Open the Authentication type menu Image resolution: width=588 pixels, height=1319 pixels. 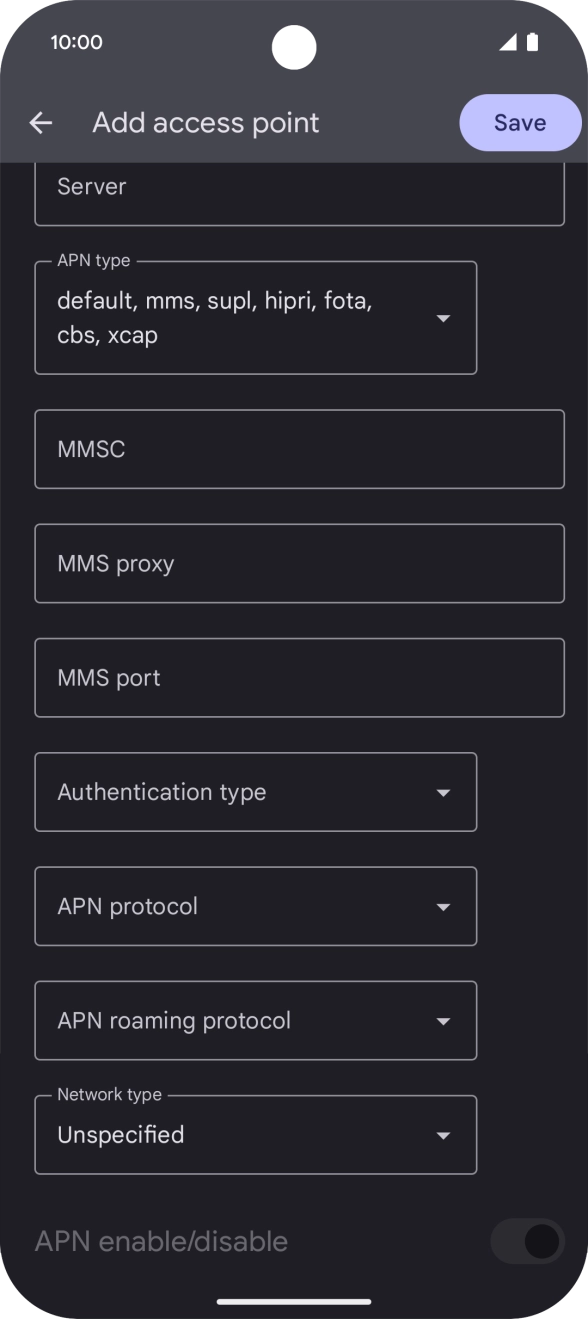point(255,791)
